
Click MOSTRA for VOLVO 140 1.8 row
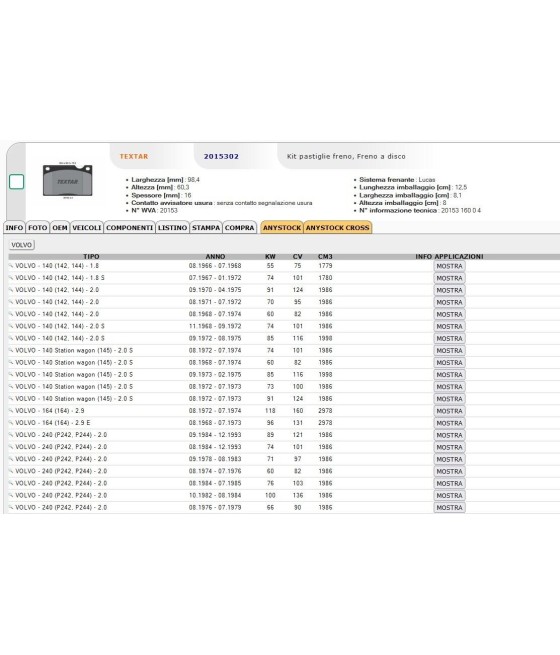[449, 266]
